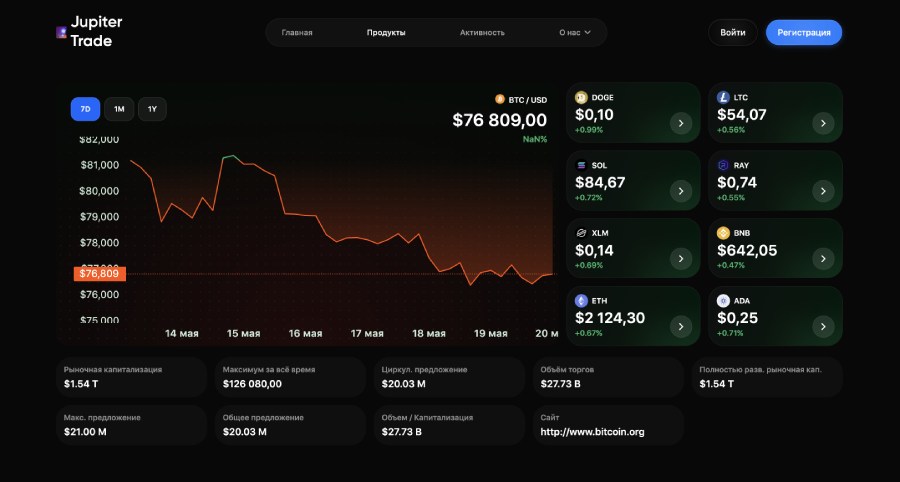900x482 pixels.
Task: Open DOGE card arrow button
Action: pyautogui.click(x=681, y=123)
